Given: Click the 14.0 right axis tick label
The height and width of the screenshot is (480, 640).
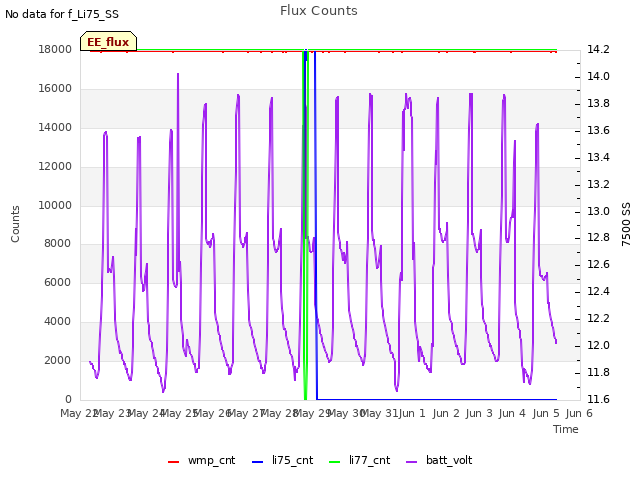Looking at the screenshot, I should point(598,76).
